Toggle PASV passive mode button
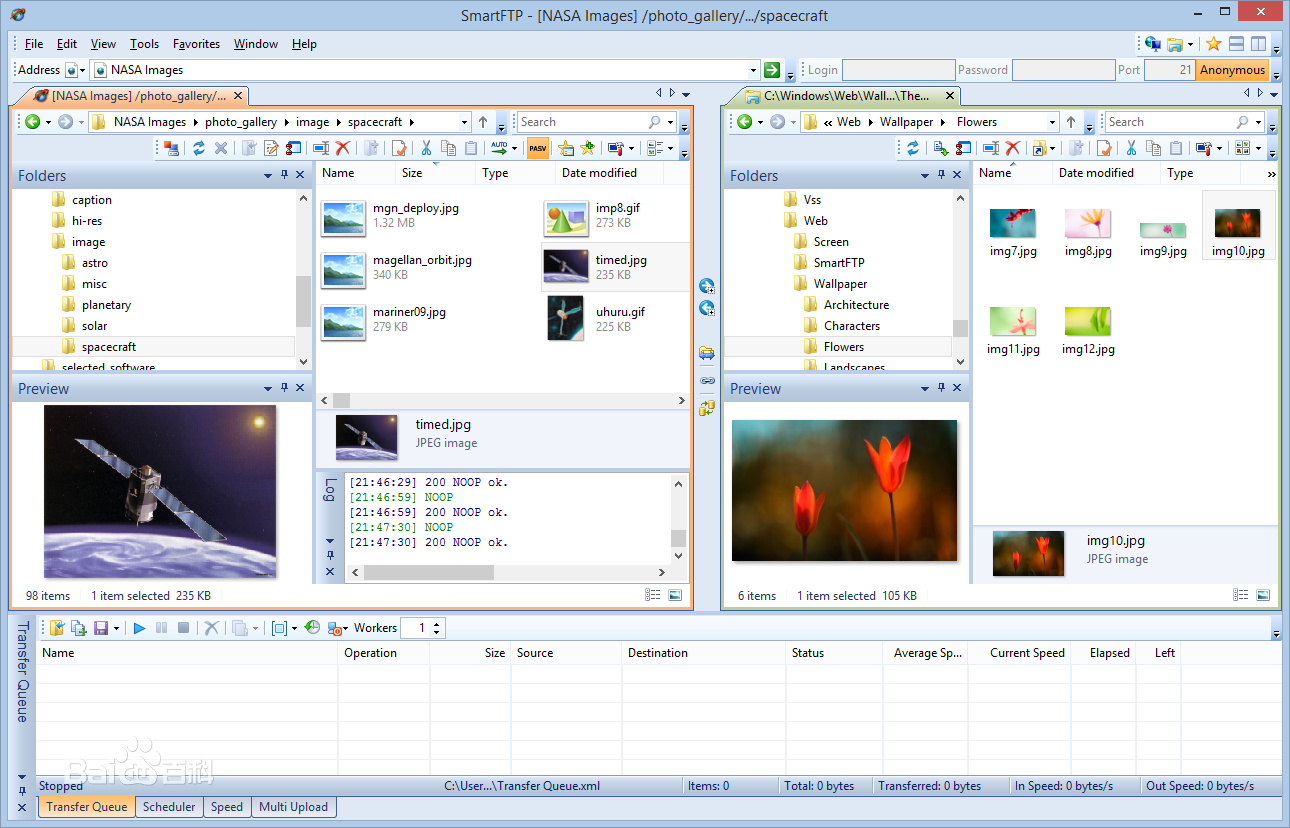 (538, 148)
